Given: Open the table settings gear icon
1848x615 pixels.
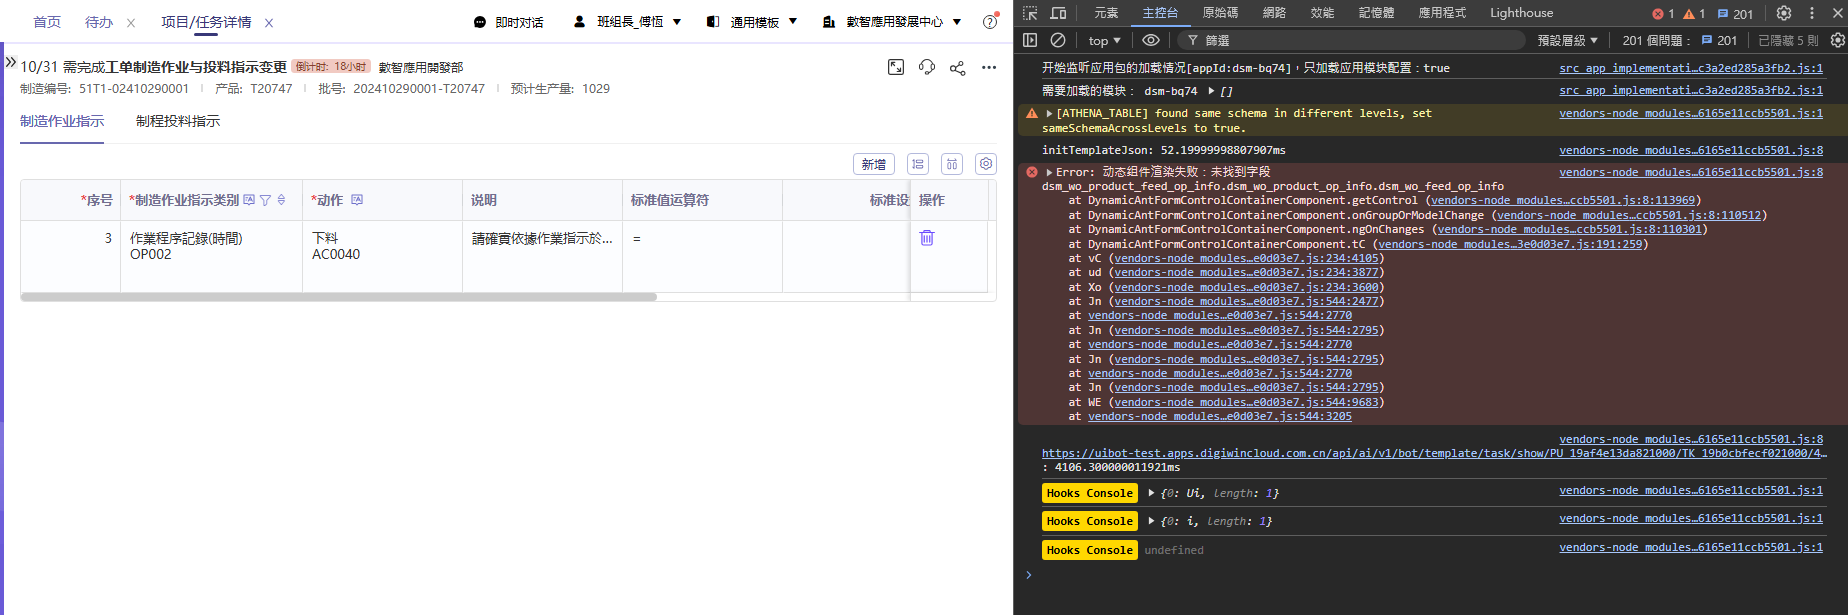Looking at the screenshot, I should tap(986, 164).
